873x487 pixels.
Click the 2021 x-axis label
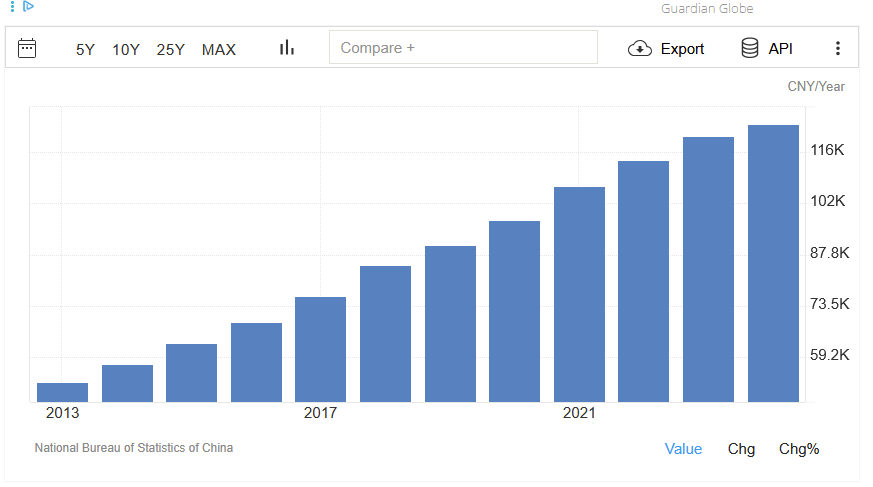(579, 413)
